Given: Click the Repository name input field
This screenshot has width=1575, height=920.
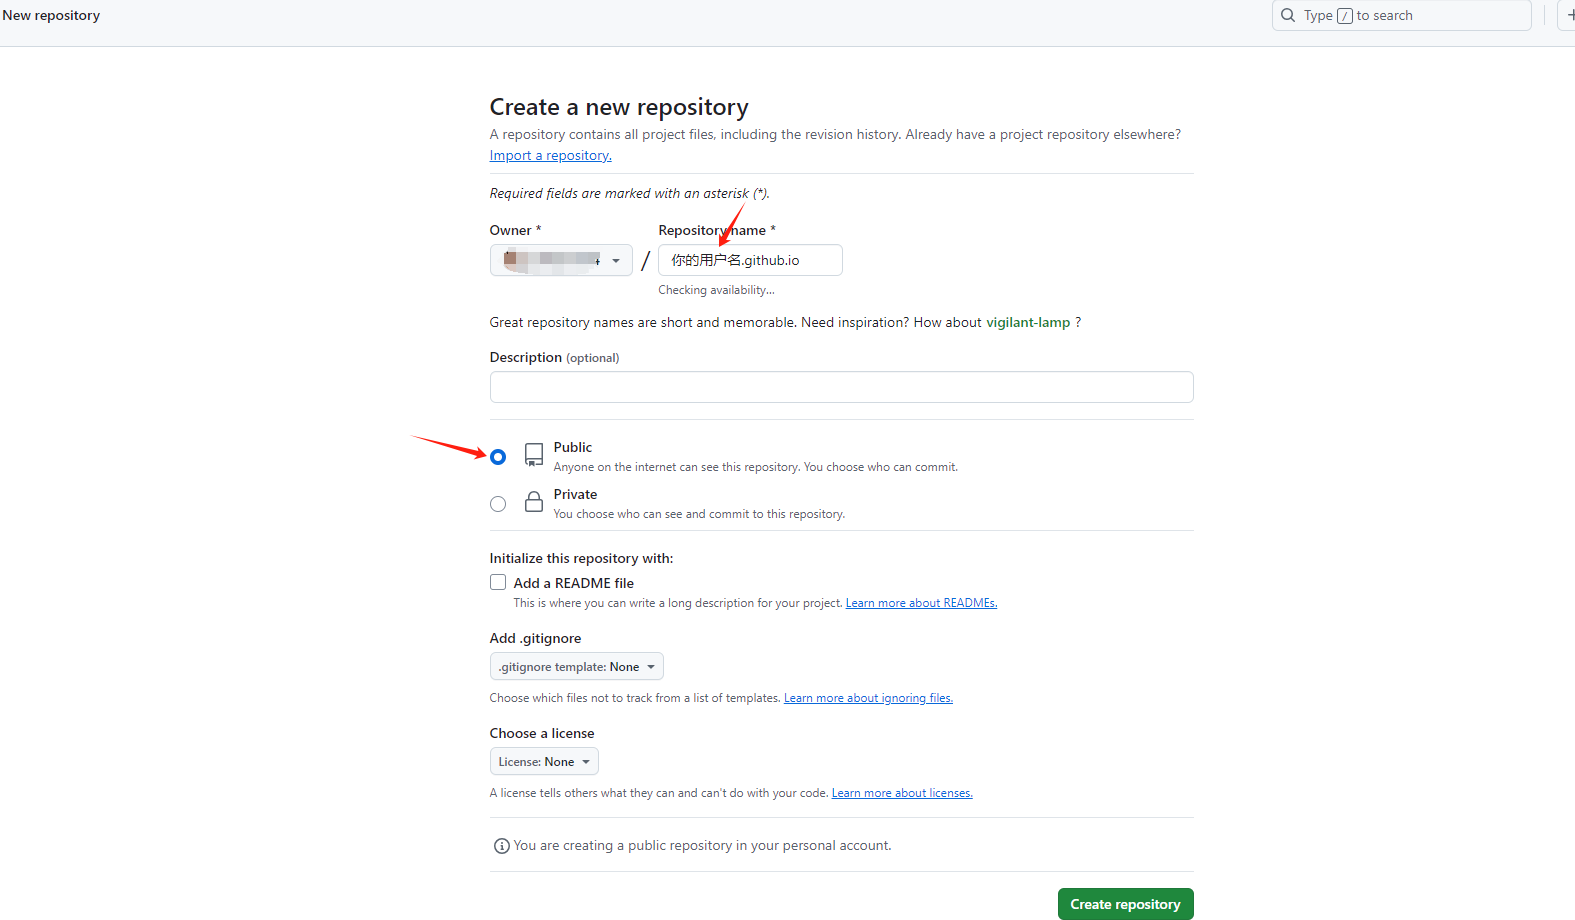Looking at the screenshot, I should pos(750,260).
